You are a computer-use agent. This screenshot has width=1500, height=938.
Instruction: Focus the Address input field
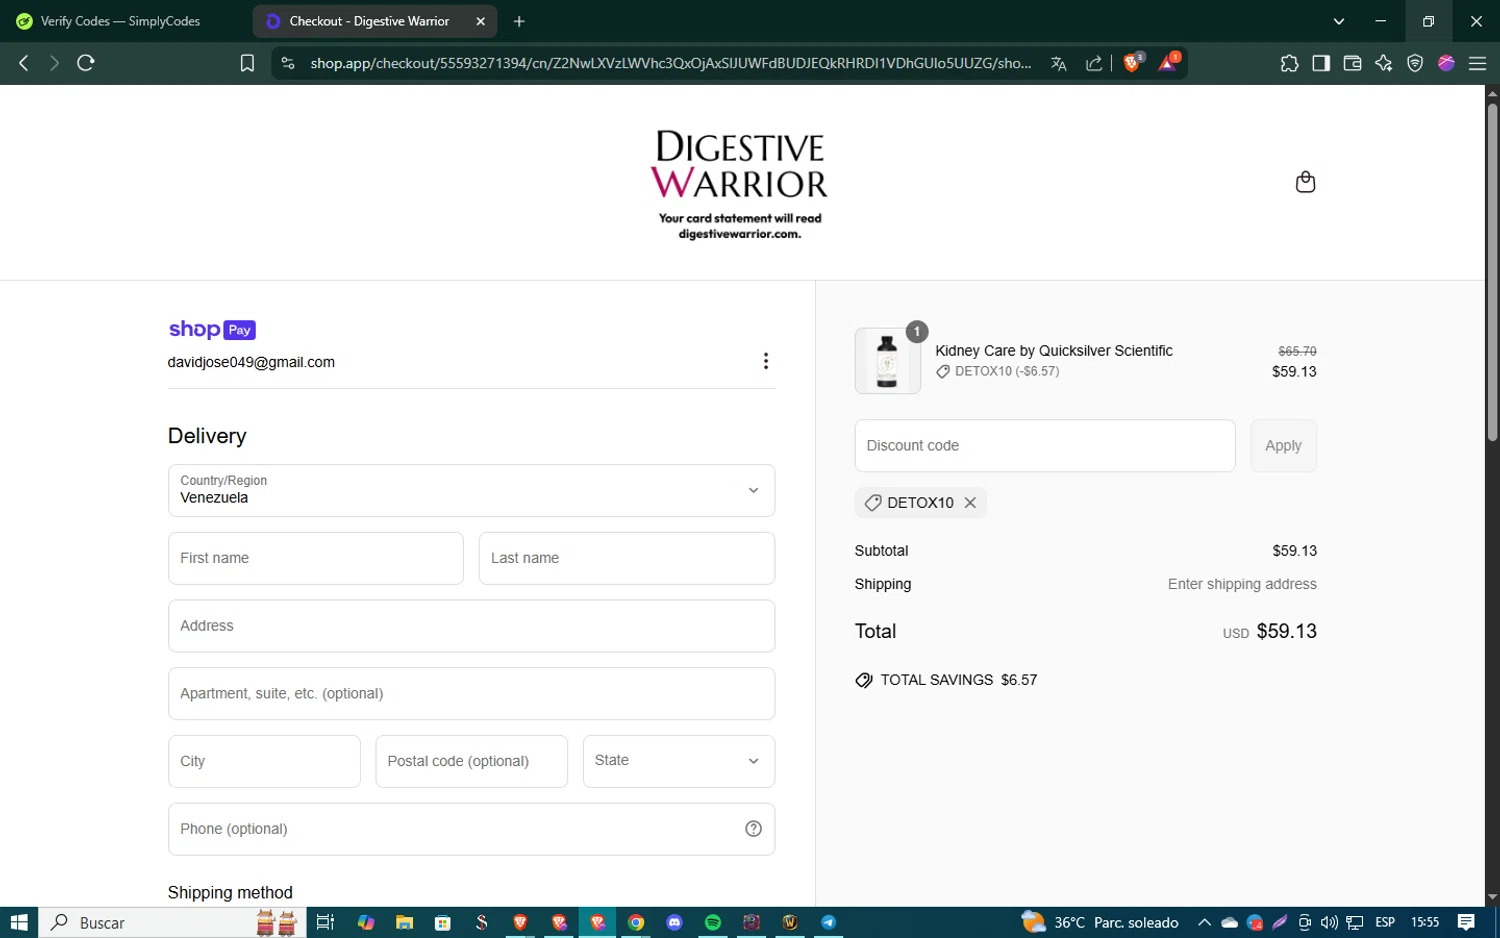471,626
